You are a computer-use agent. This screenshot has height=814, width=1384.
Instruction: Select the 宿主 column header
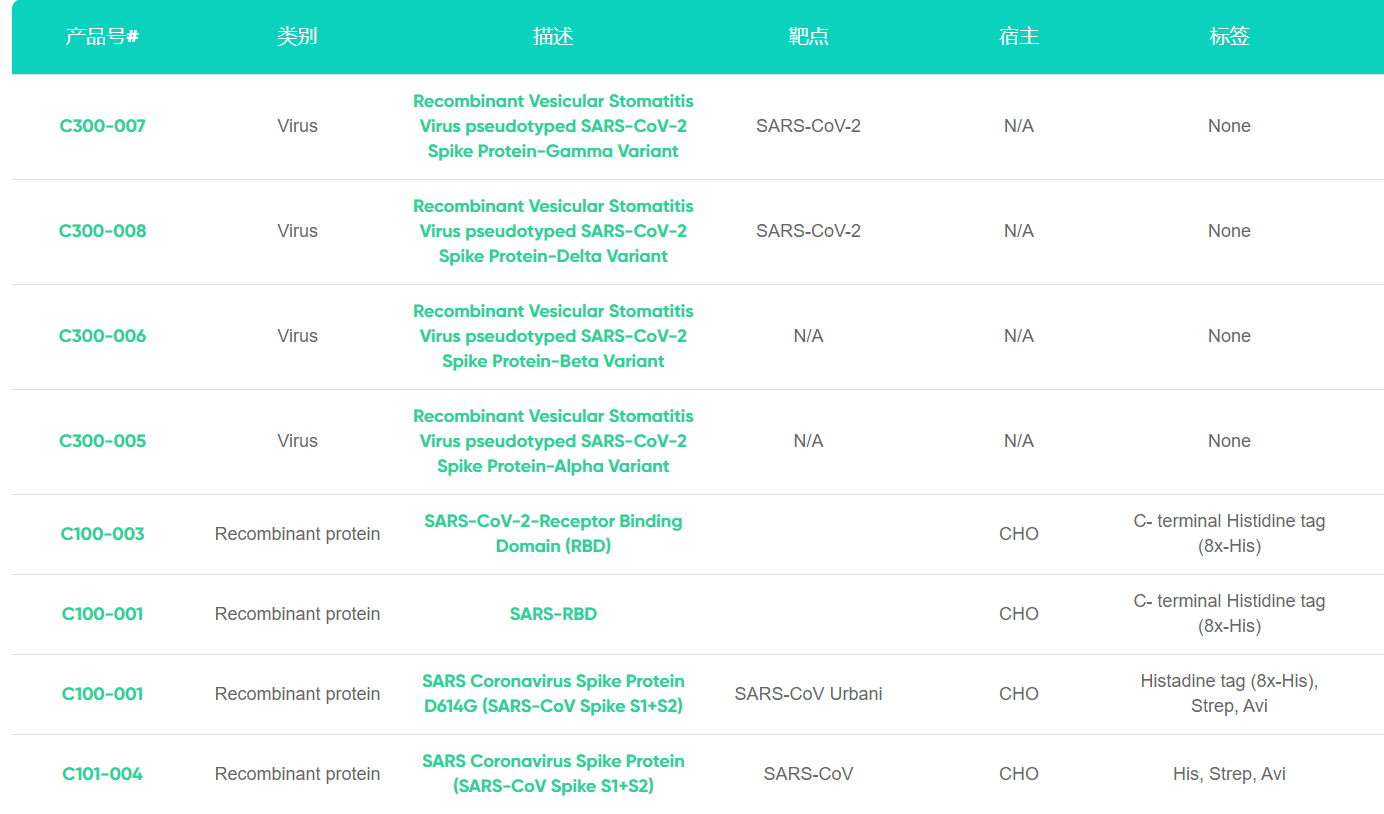(x=1018, y=37)
